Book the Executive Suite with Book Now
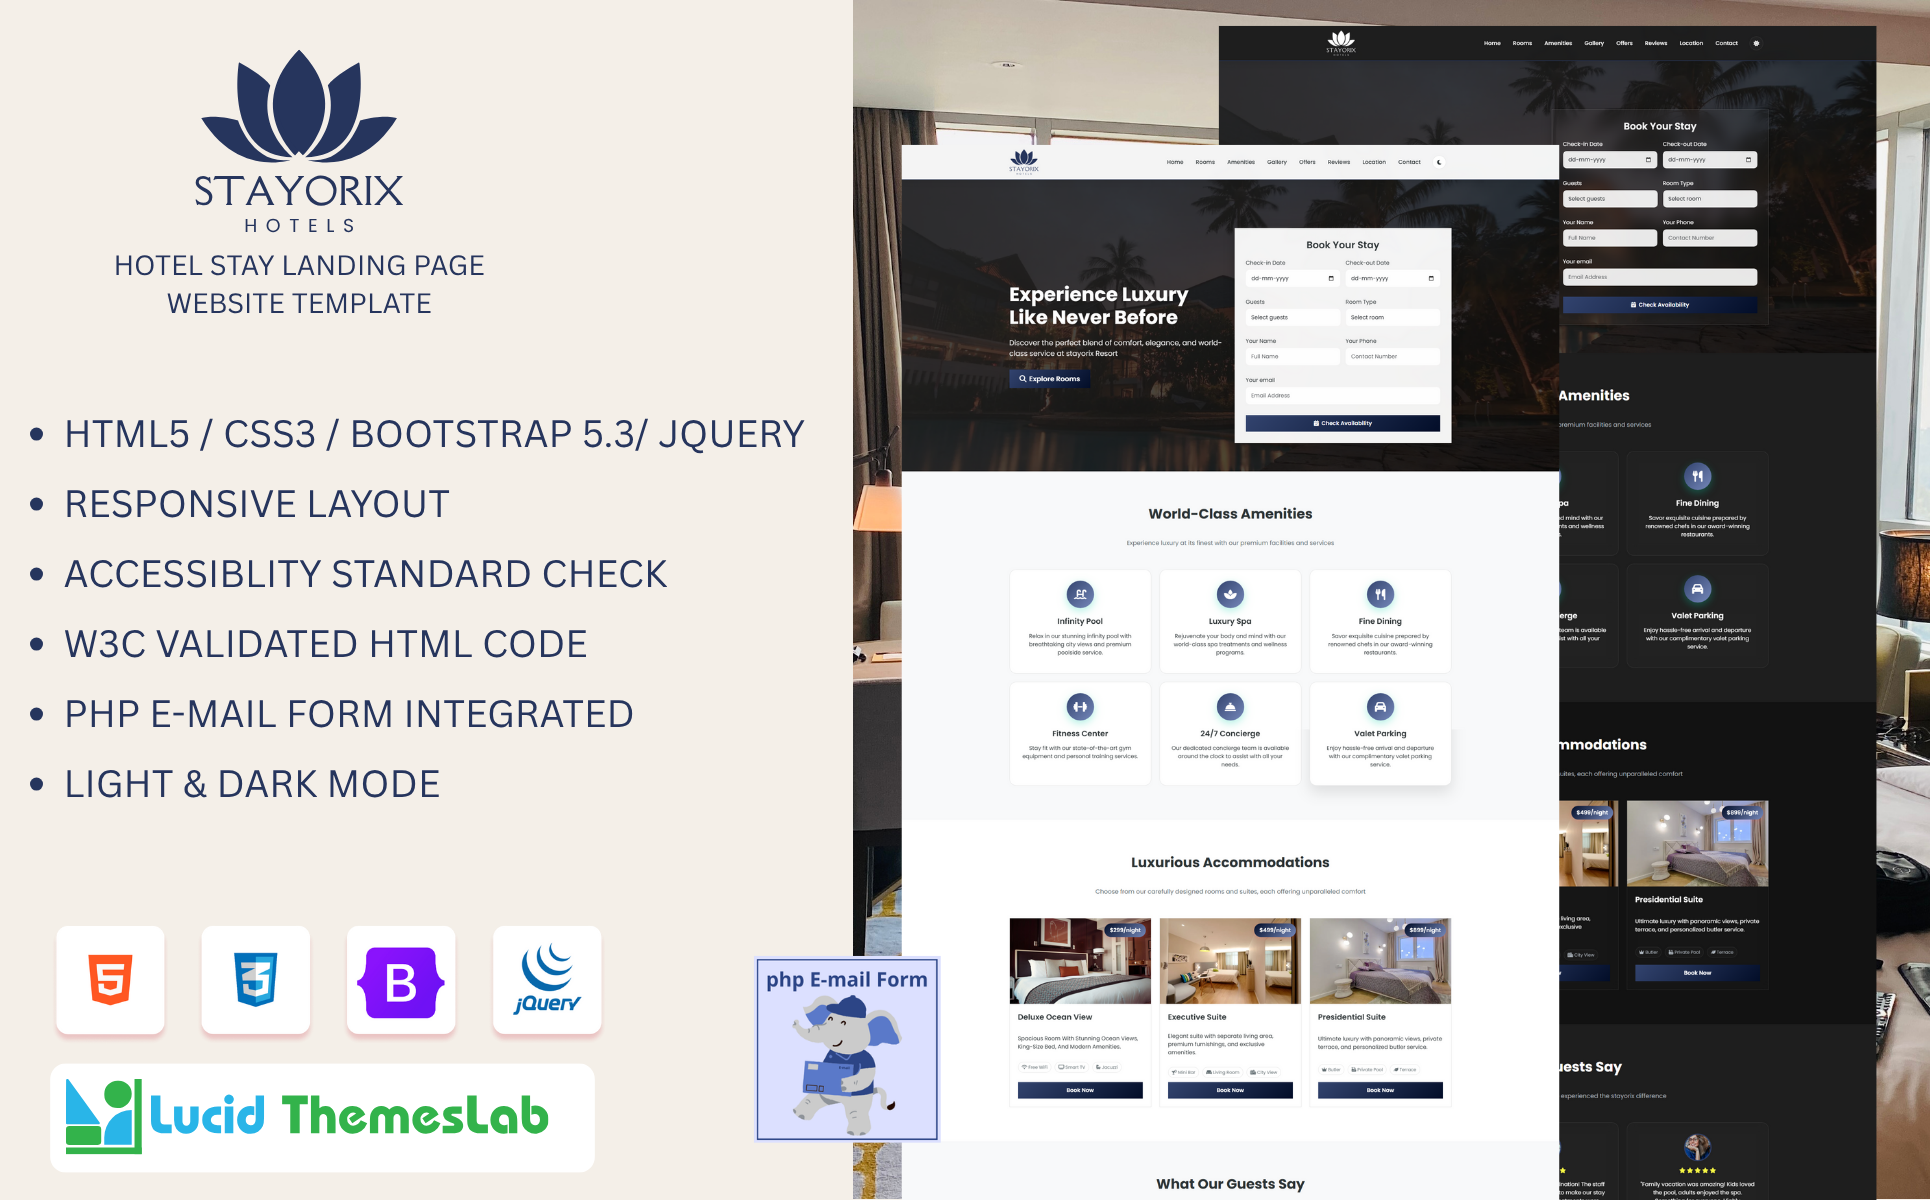The height and width of the screenshot is (1200, 1930). tap(1230, 1090)
